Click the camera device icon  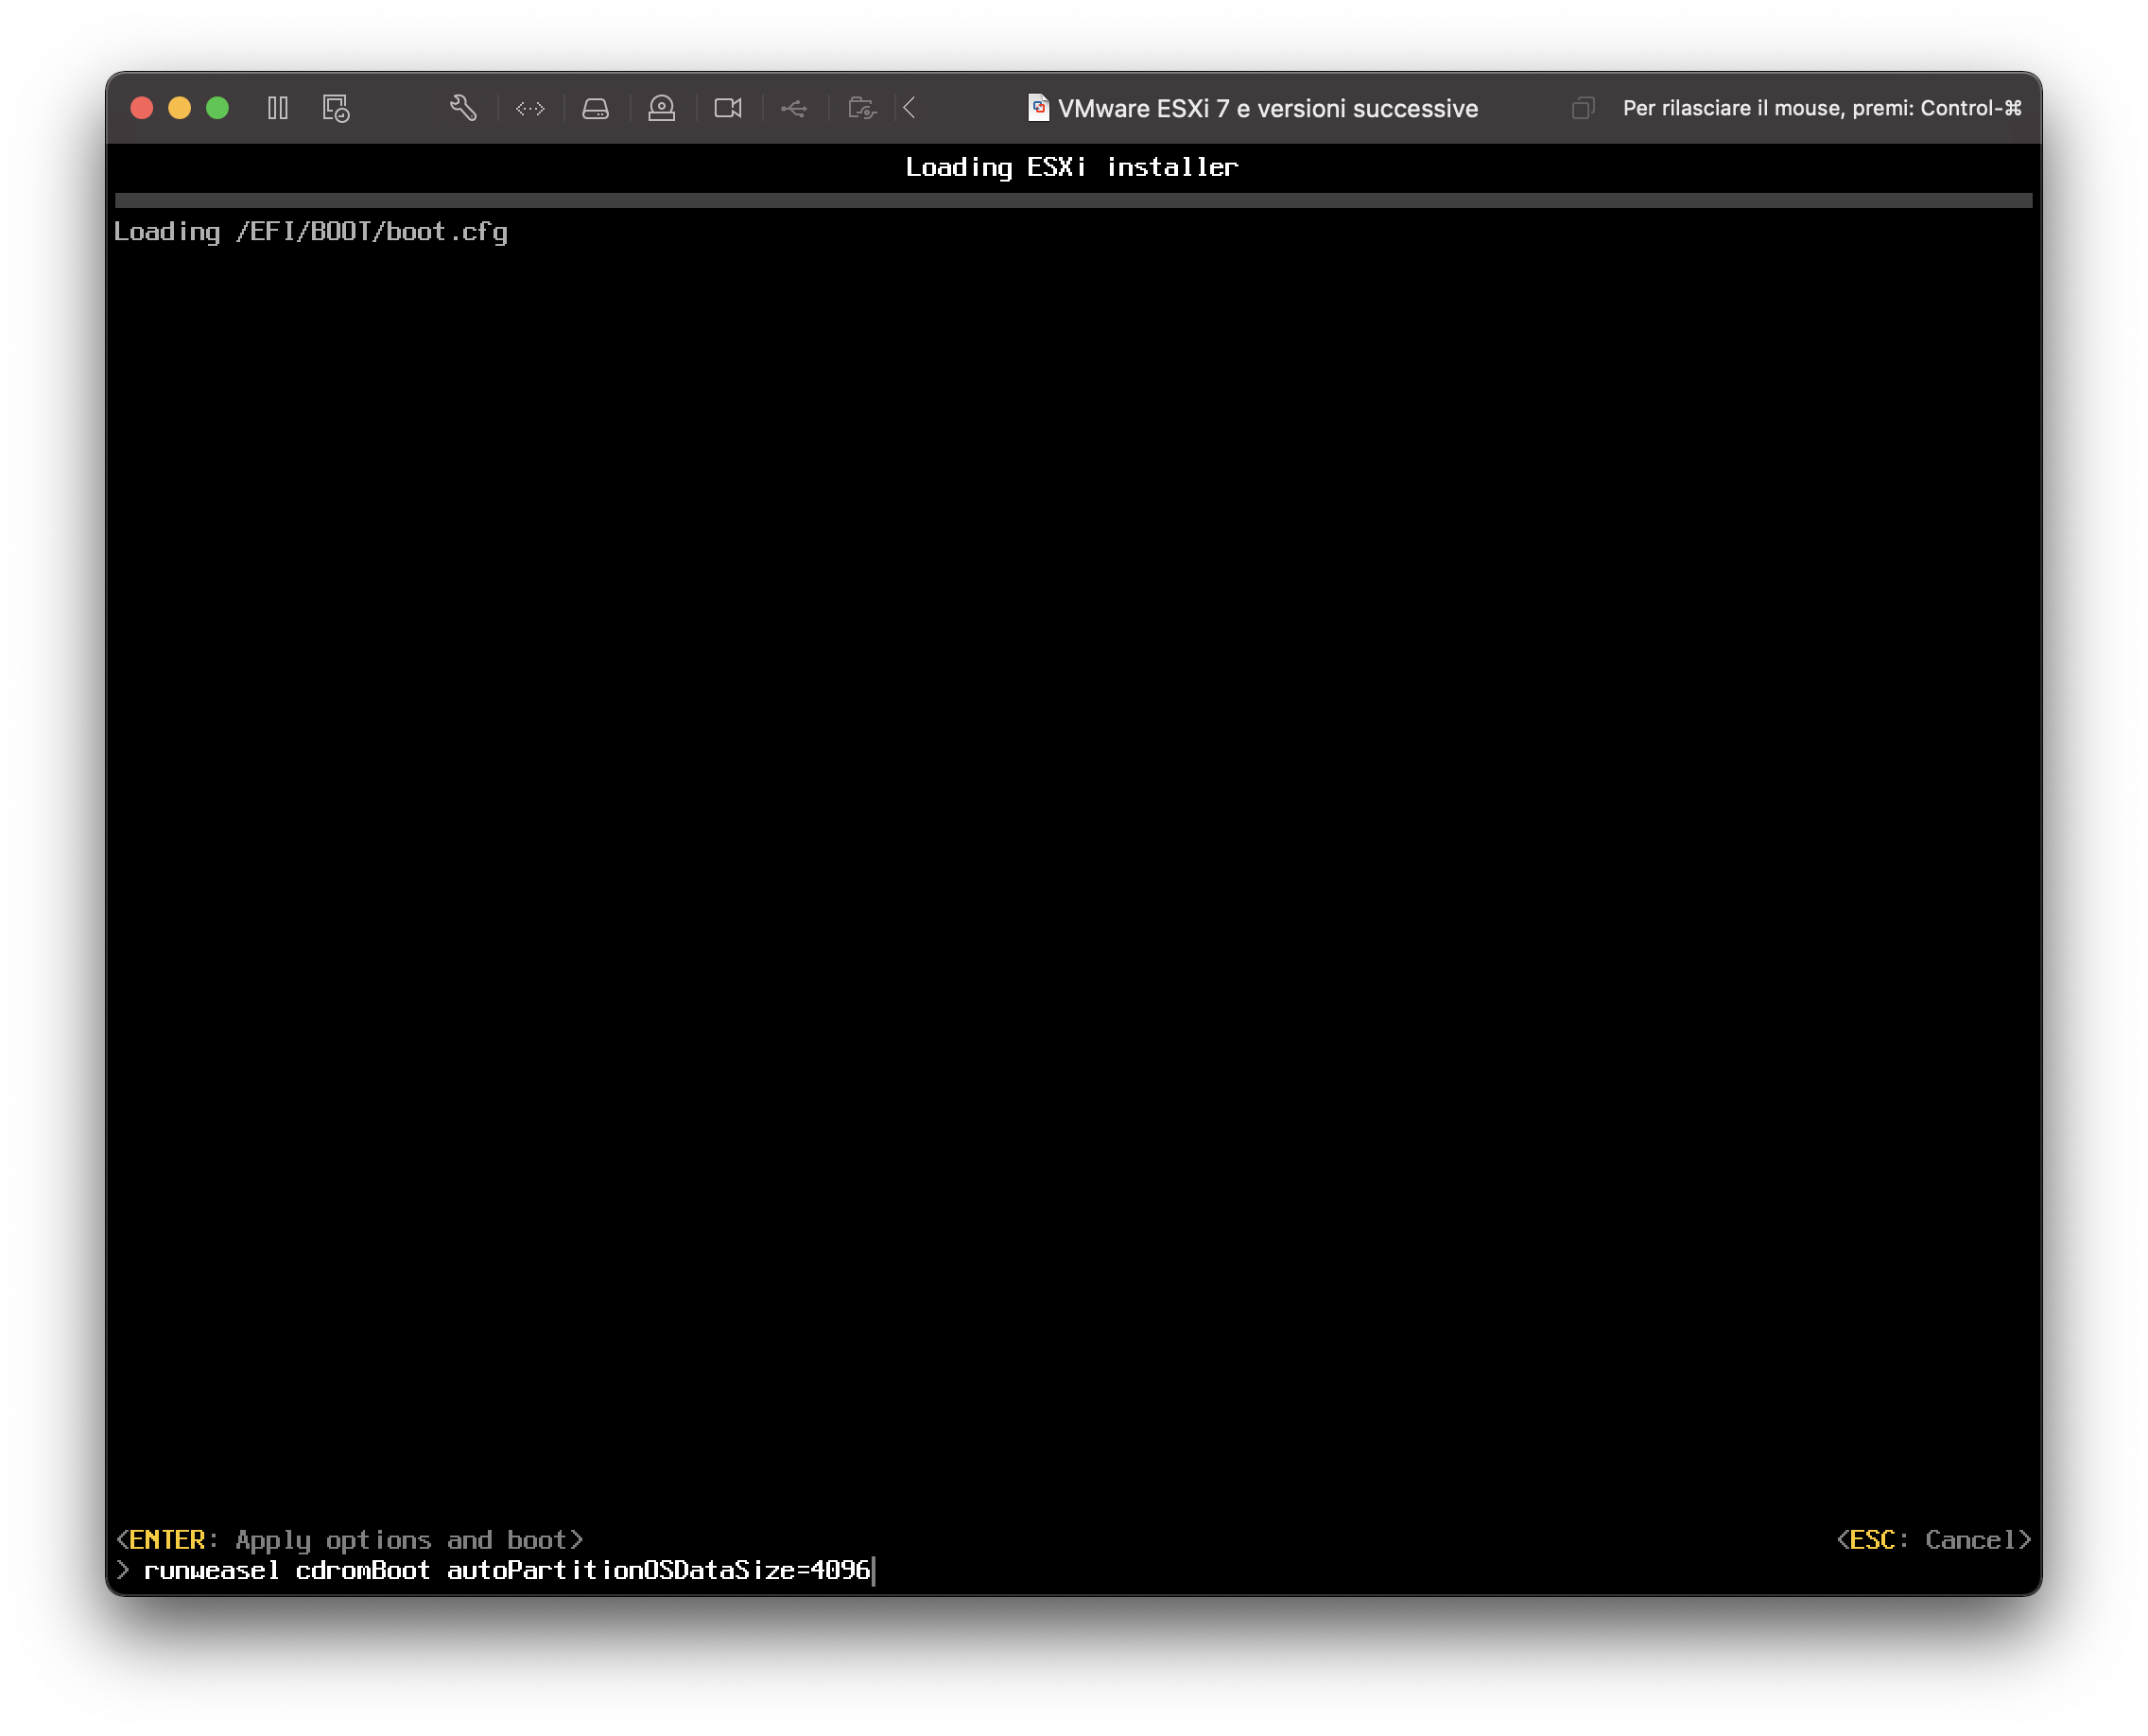[728, 108]
